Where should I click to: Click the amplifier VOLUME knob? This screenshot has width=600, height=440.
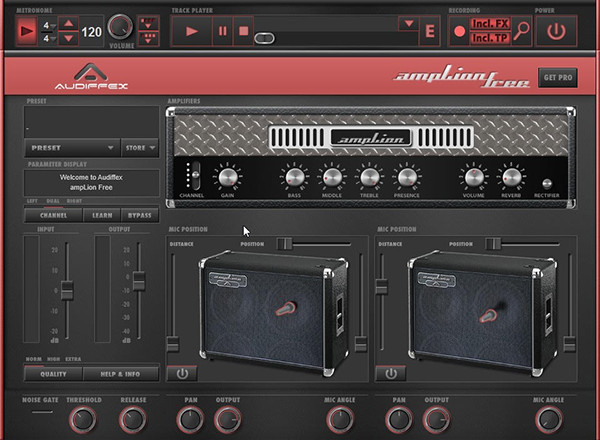click(x=474, y=177)
